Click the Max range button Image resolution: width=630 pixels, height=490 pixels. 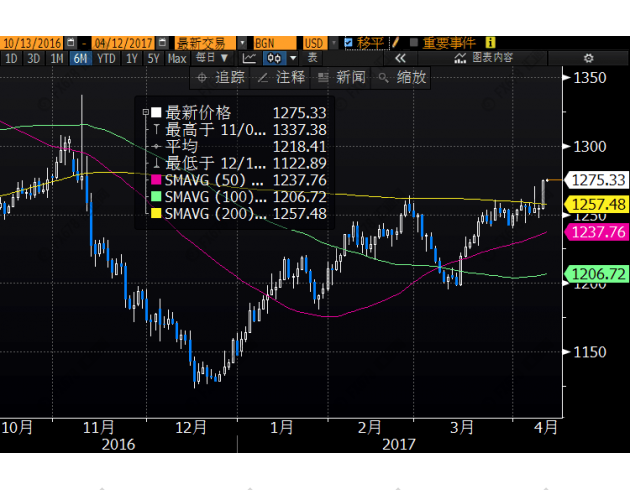coord(177,58)
